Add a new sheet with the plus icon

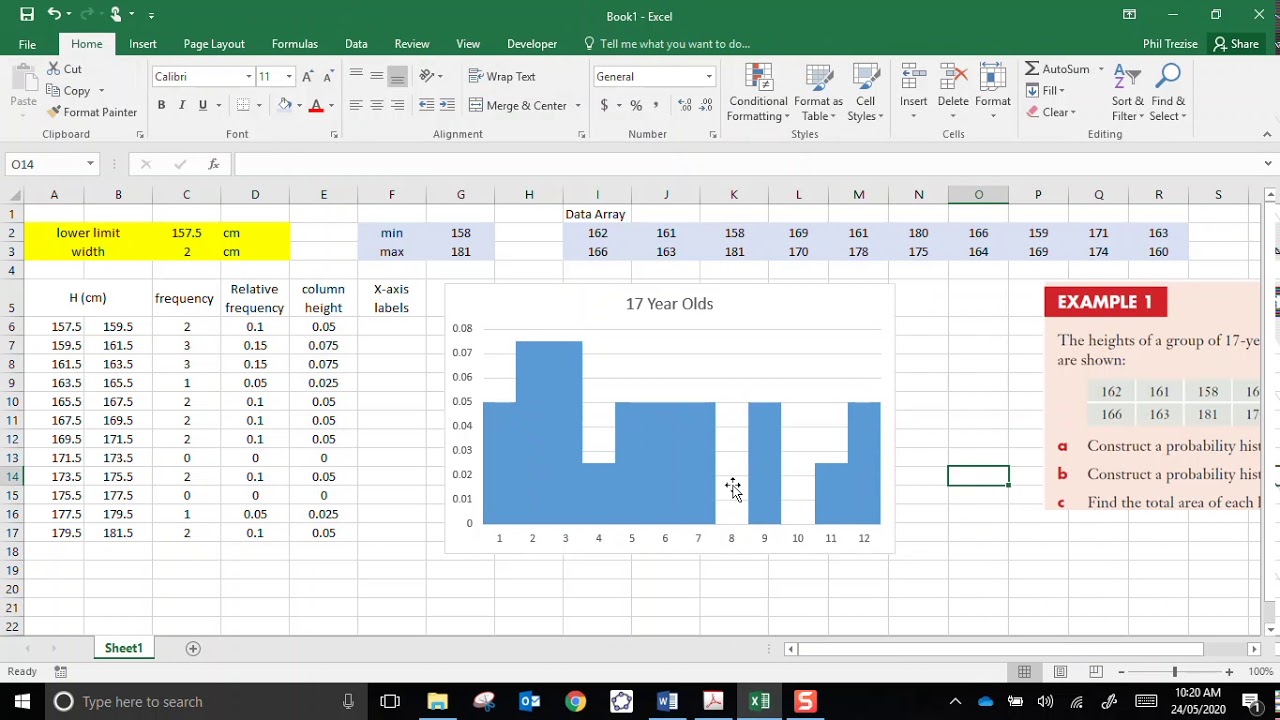tap(193, 648)
